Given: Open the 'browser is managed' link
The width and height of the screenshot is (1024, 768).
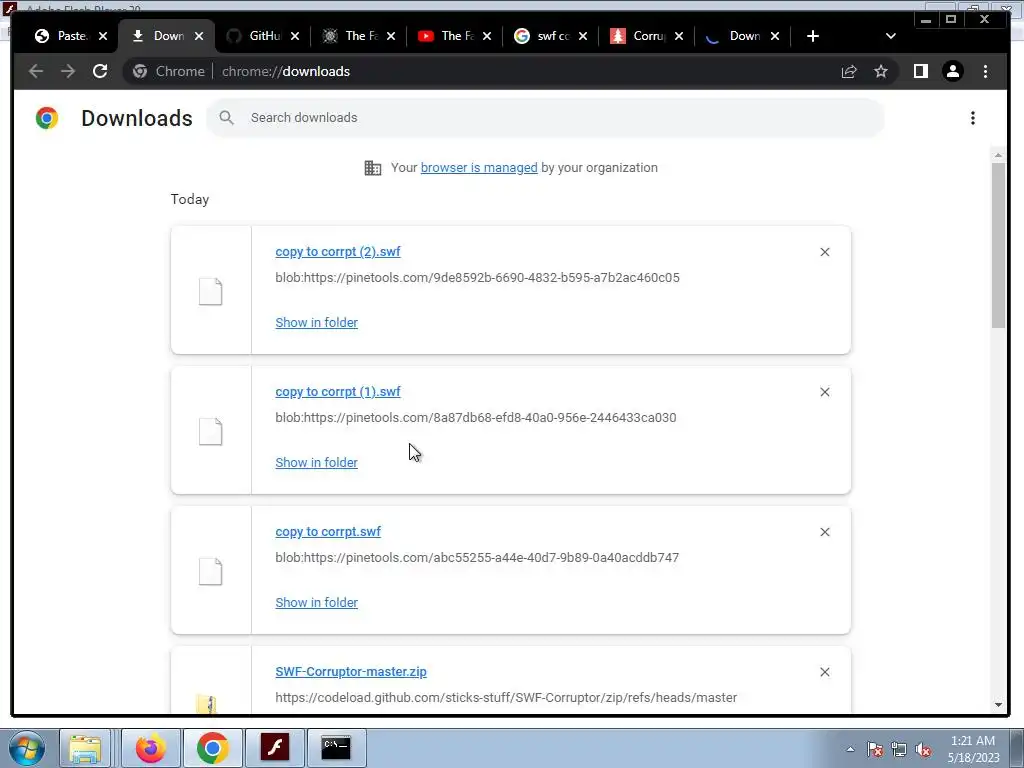Looking at the screenshot, I should click(479, 168).
